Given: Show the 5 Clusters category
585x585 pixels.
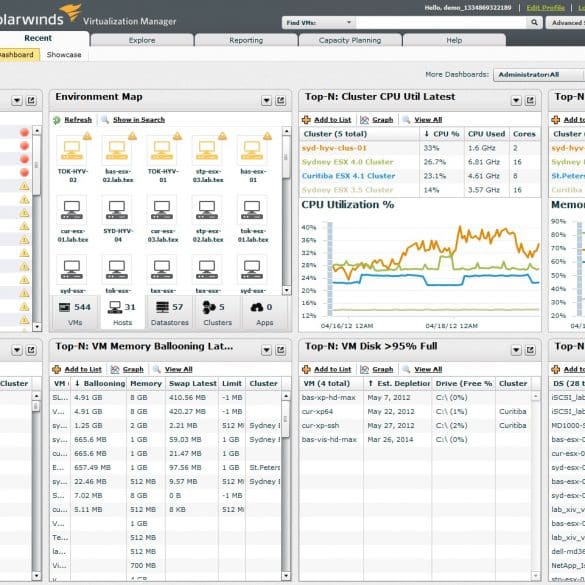Looking at the screenshot, I should click(x=218, y=313).
